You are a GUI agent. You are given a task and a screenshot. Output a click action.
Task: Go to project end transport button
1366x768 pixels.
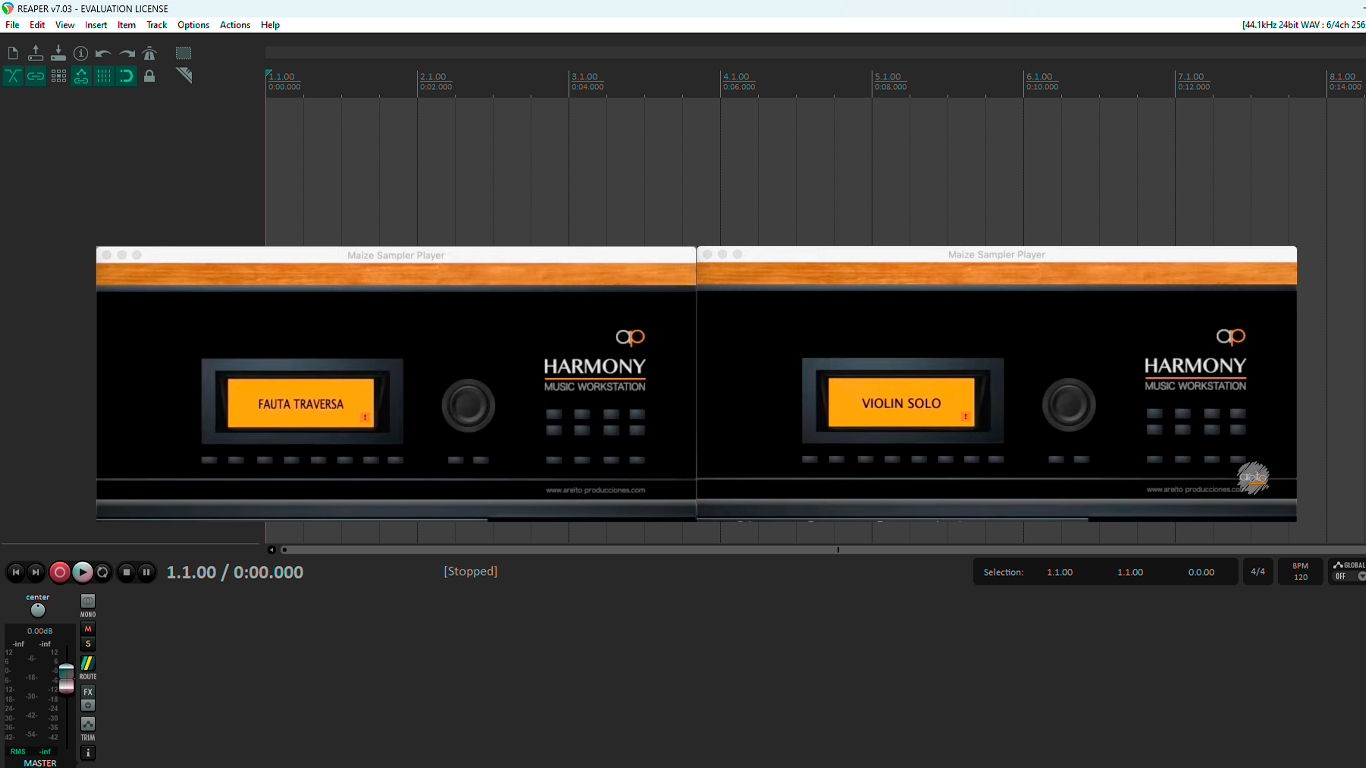click(36, 572)
